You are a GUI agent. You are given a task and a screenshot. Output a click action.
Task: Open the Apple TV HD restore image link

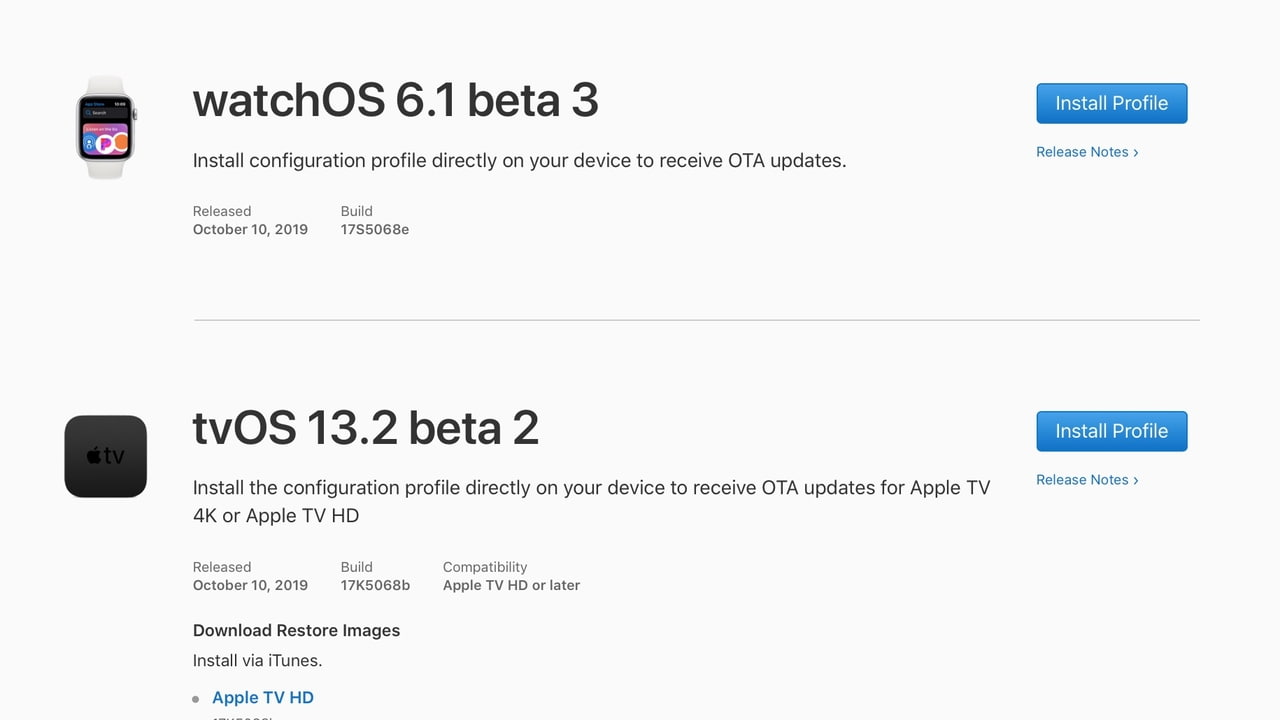(x=263, y=698)
